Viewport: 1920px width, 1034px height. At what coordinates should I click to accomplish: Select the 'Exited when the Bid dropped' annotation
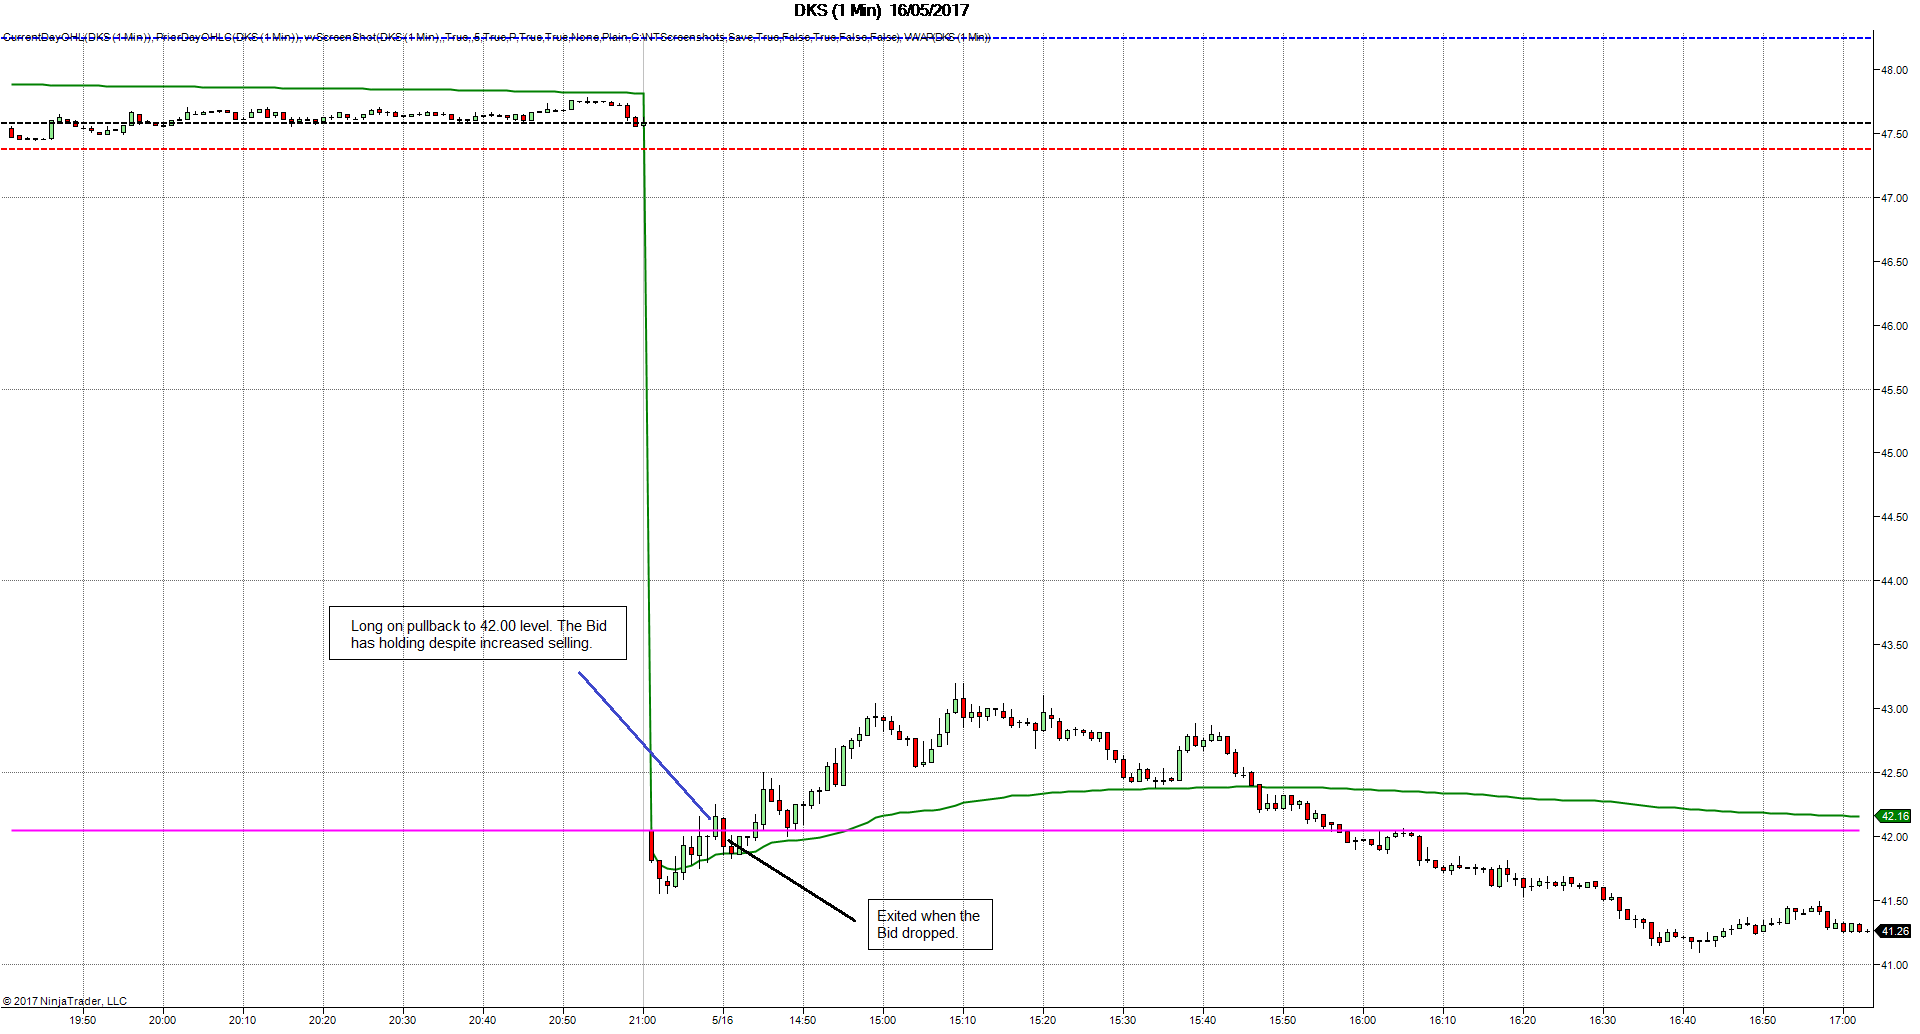click(x=930, y=924)
